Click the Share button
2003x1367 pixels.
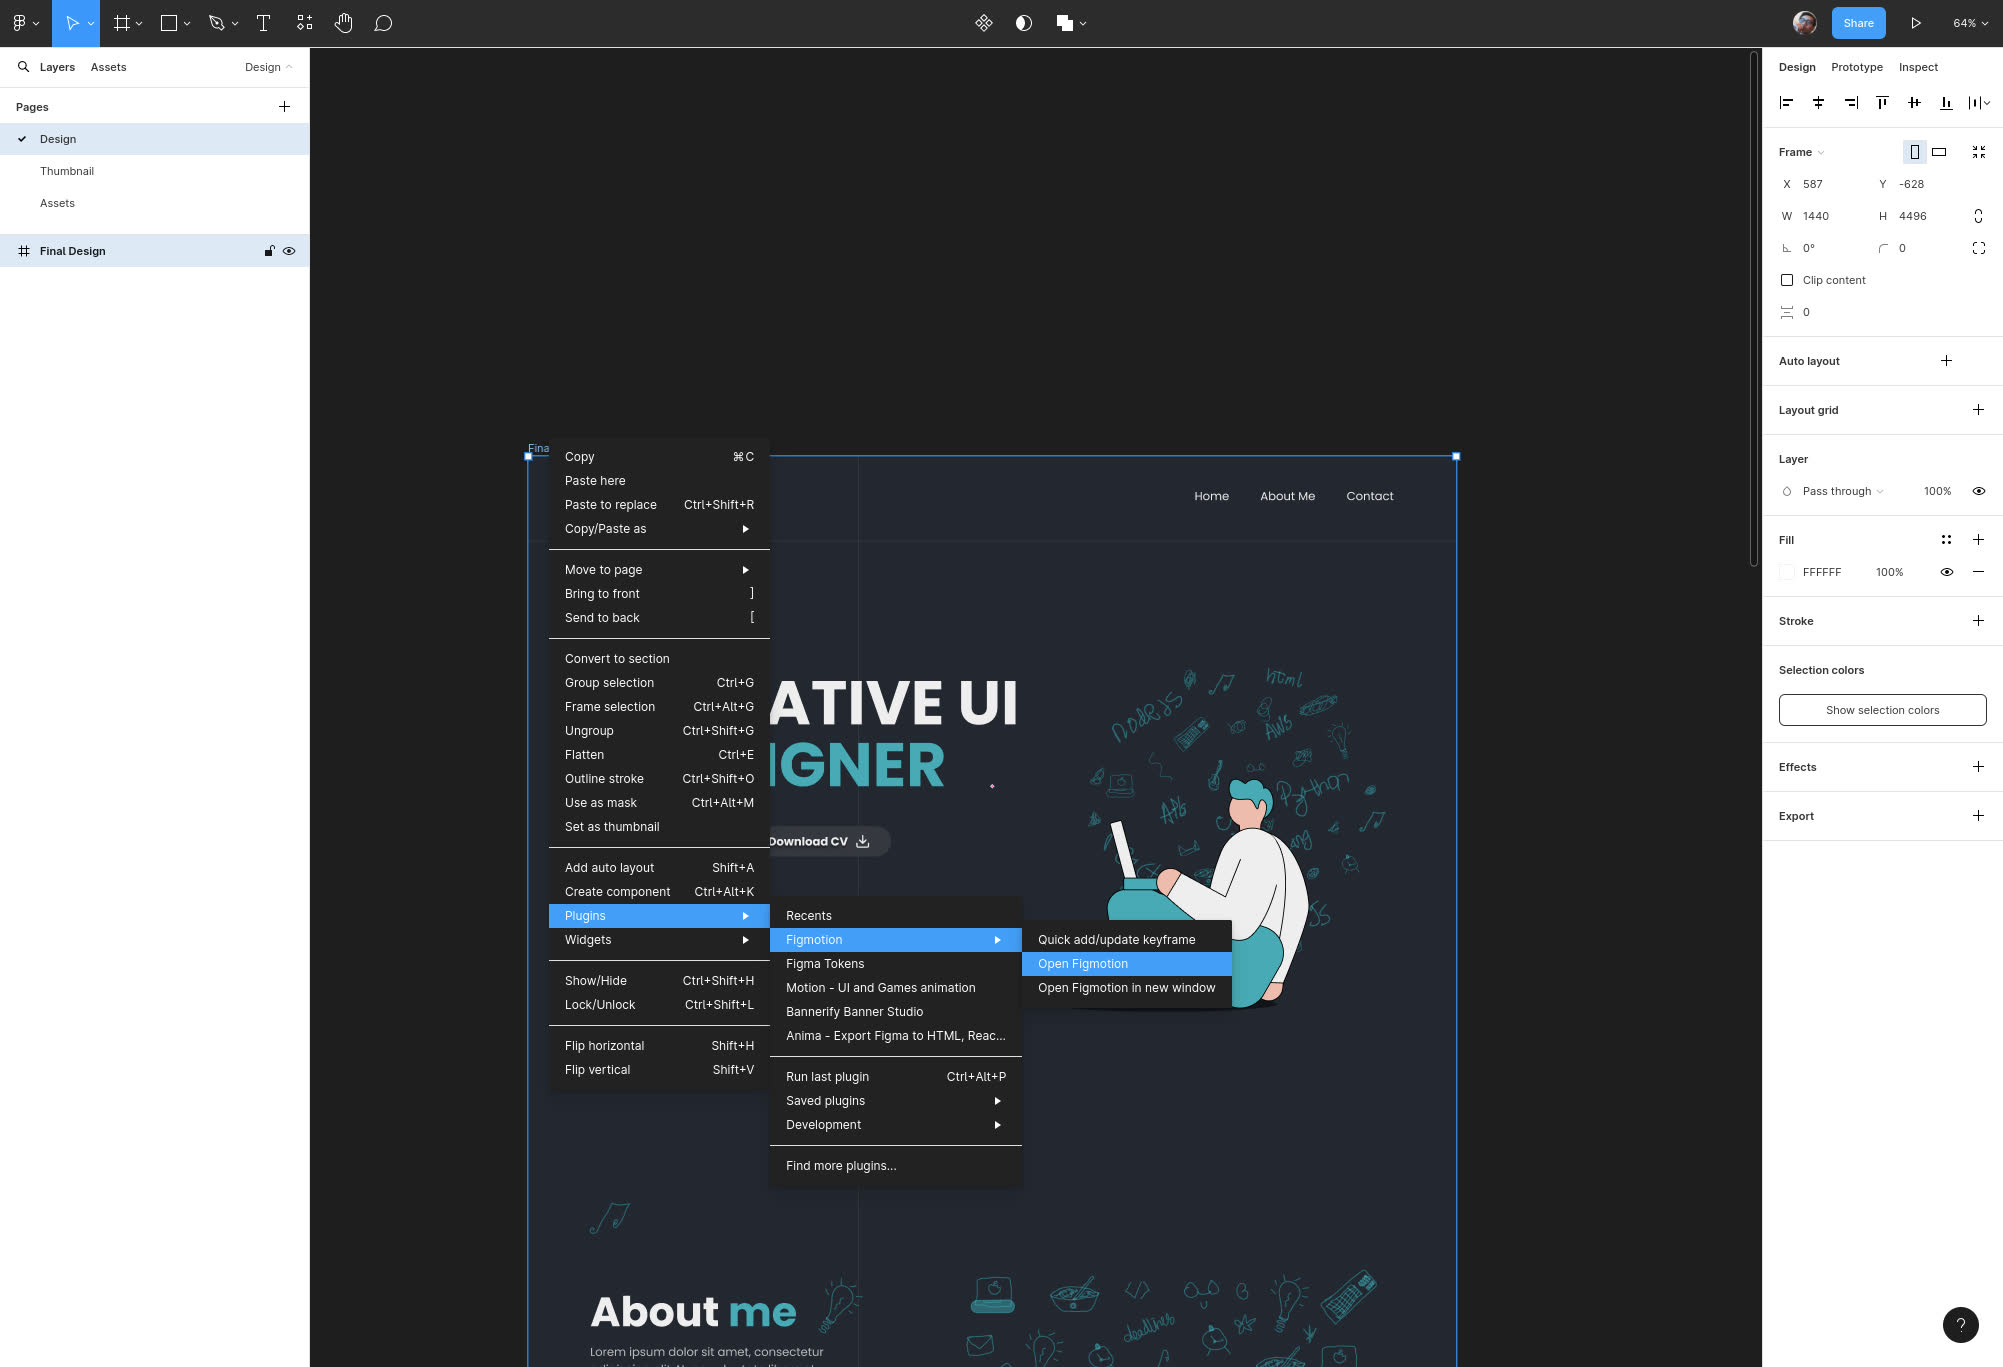tap(1859, 23)
